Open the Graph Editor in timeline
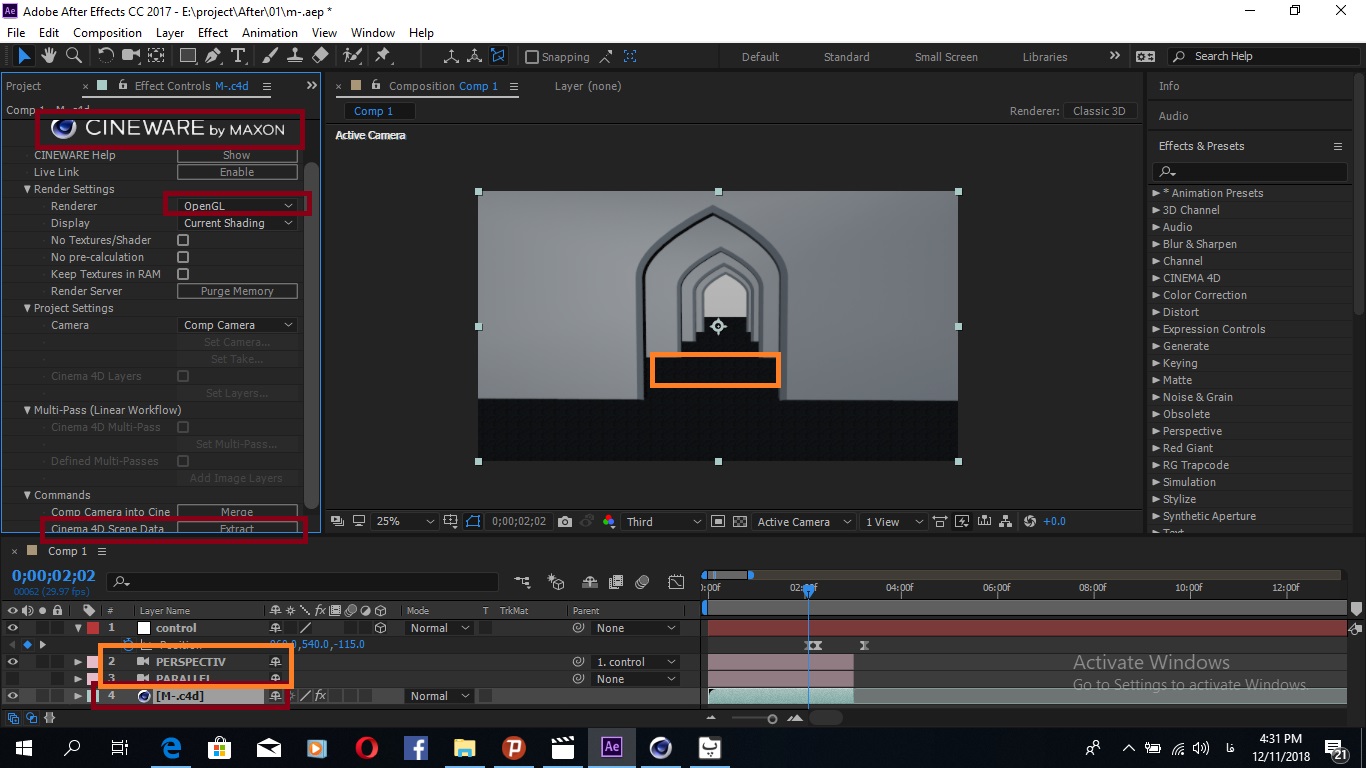Viewport: 1366px width, 768px height. [x=677, y=582]
